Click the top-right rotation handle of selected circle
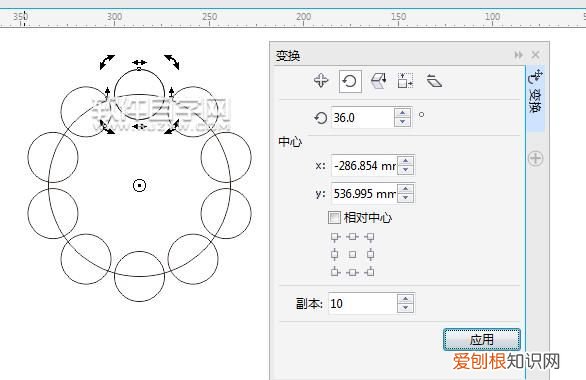Screen dimensions: 586x380 (x=172, y=62)
